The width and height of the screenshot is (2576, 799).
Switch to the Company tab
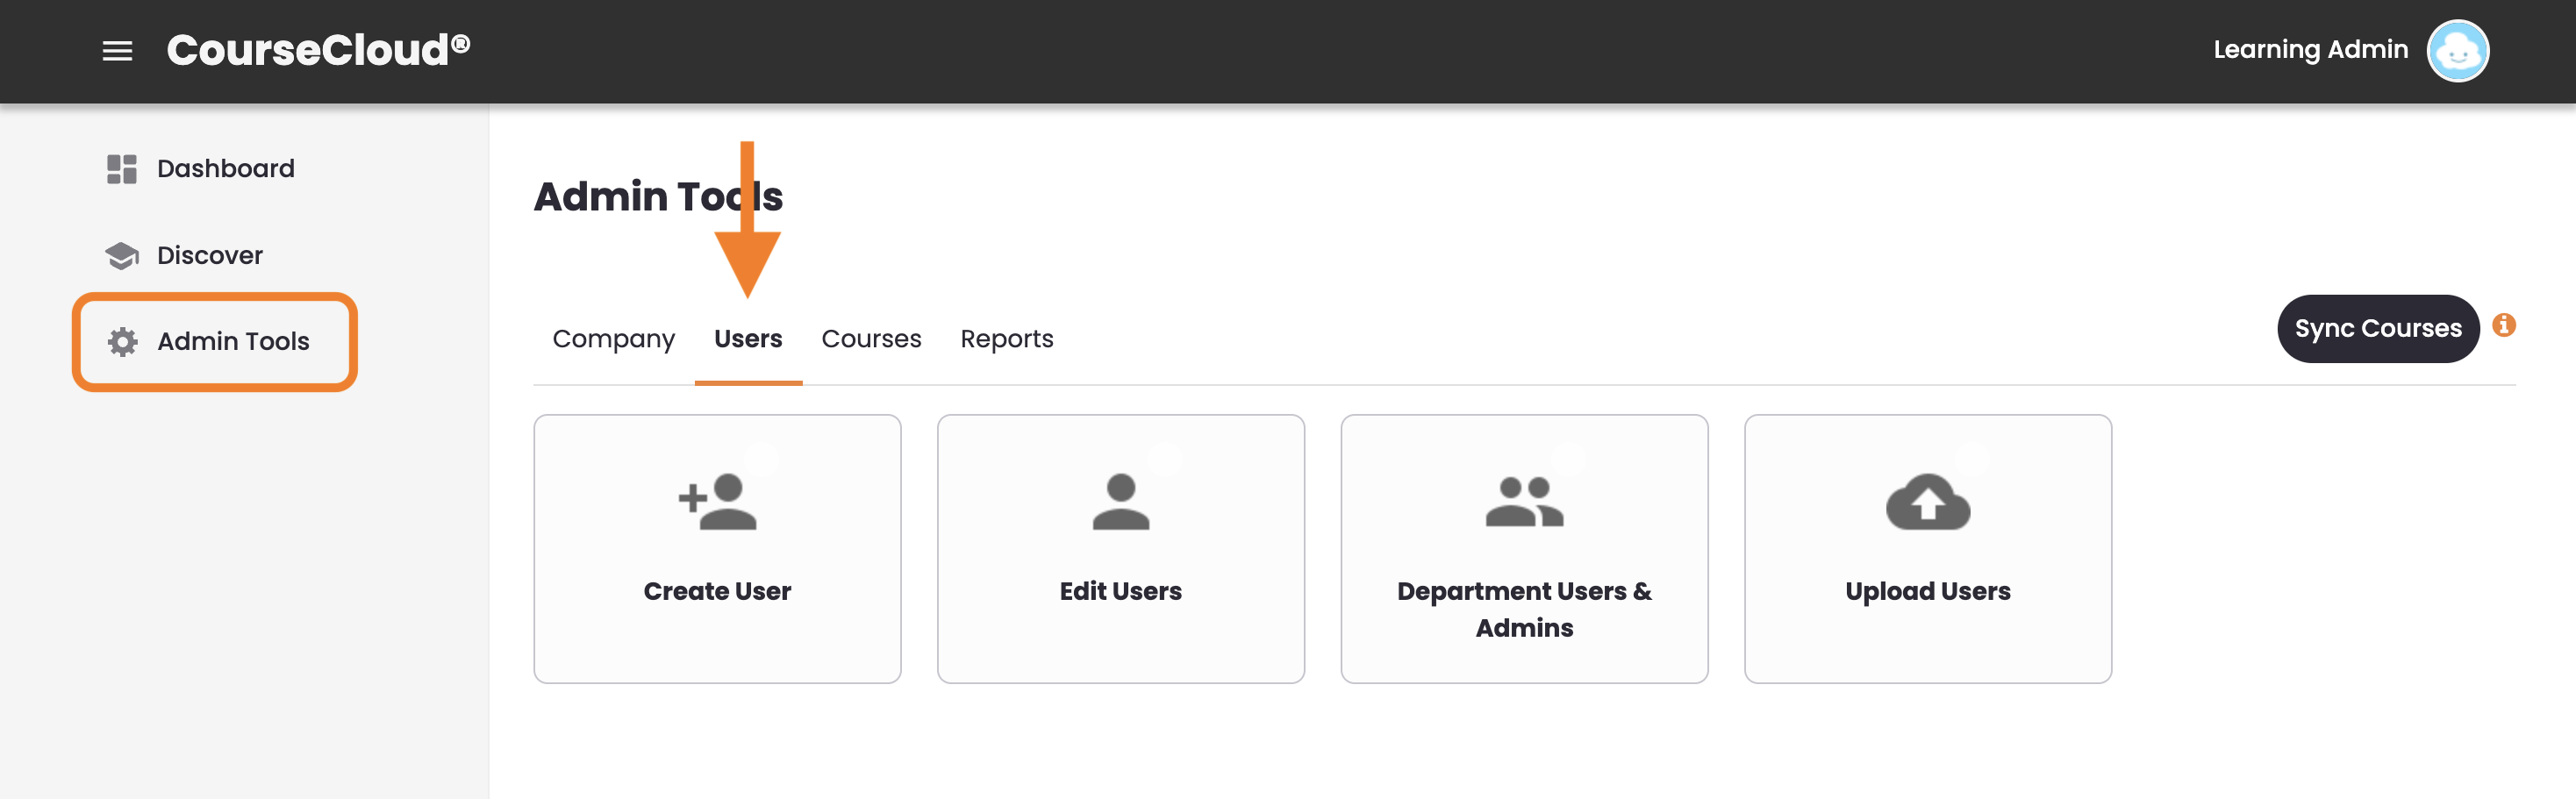[x=614, y=339]
